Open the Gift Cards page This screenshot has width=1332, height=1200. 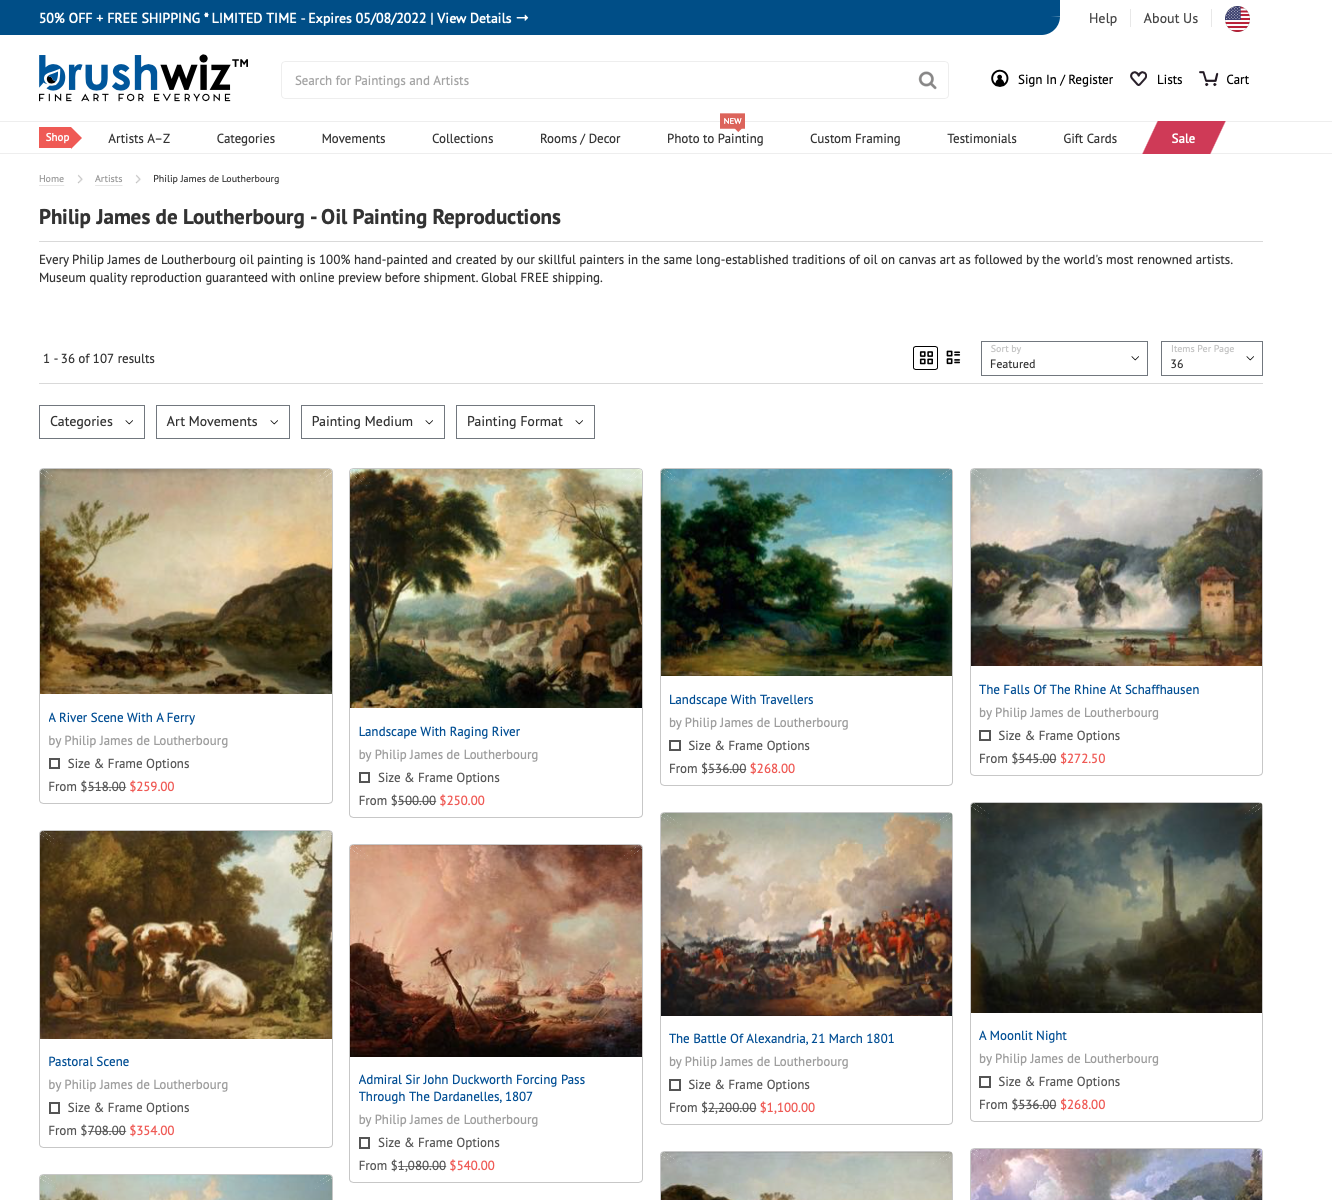click(1090, 139)
